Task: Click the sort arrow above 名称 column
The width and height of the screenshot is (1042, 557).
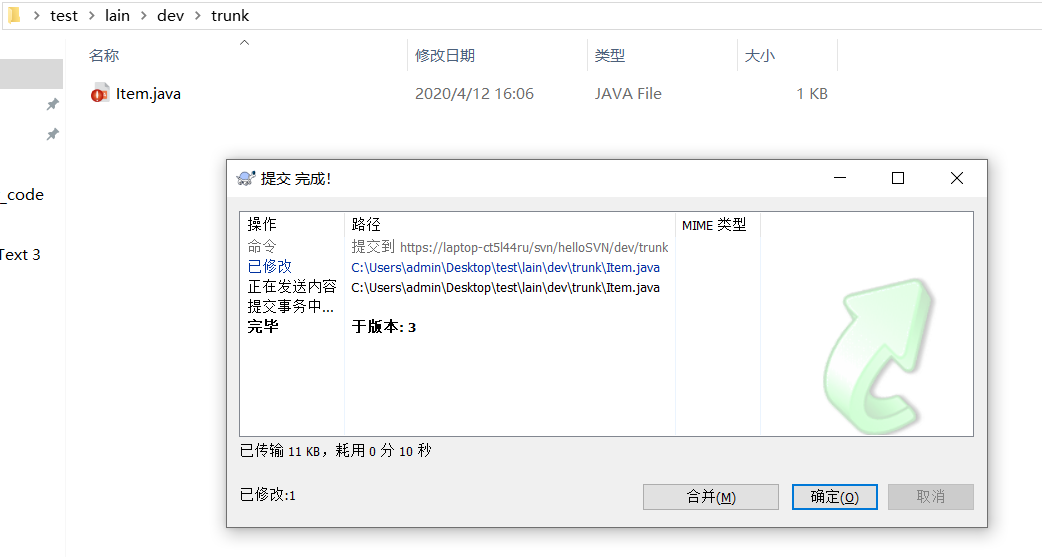Action: [245, 43]
